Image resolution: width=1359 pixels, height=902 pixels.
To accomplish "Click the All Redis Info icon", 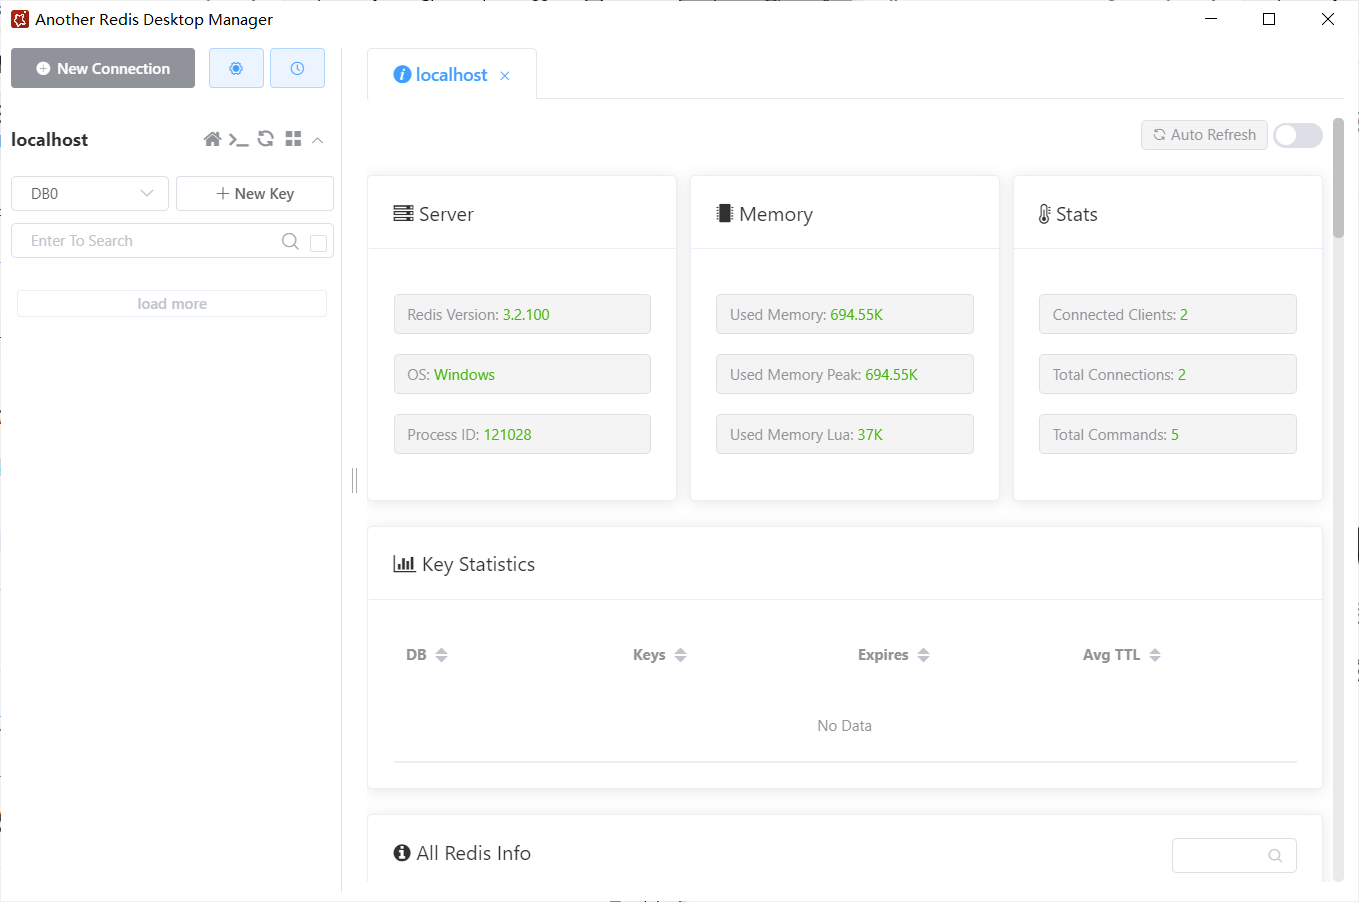I will (x=402, y=853).
